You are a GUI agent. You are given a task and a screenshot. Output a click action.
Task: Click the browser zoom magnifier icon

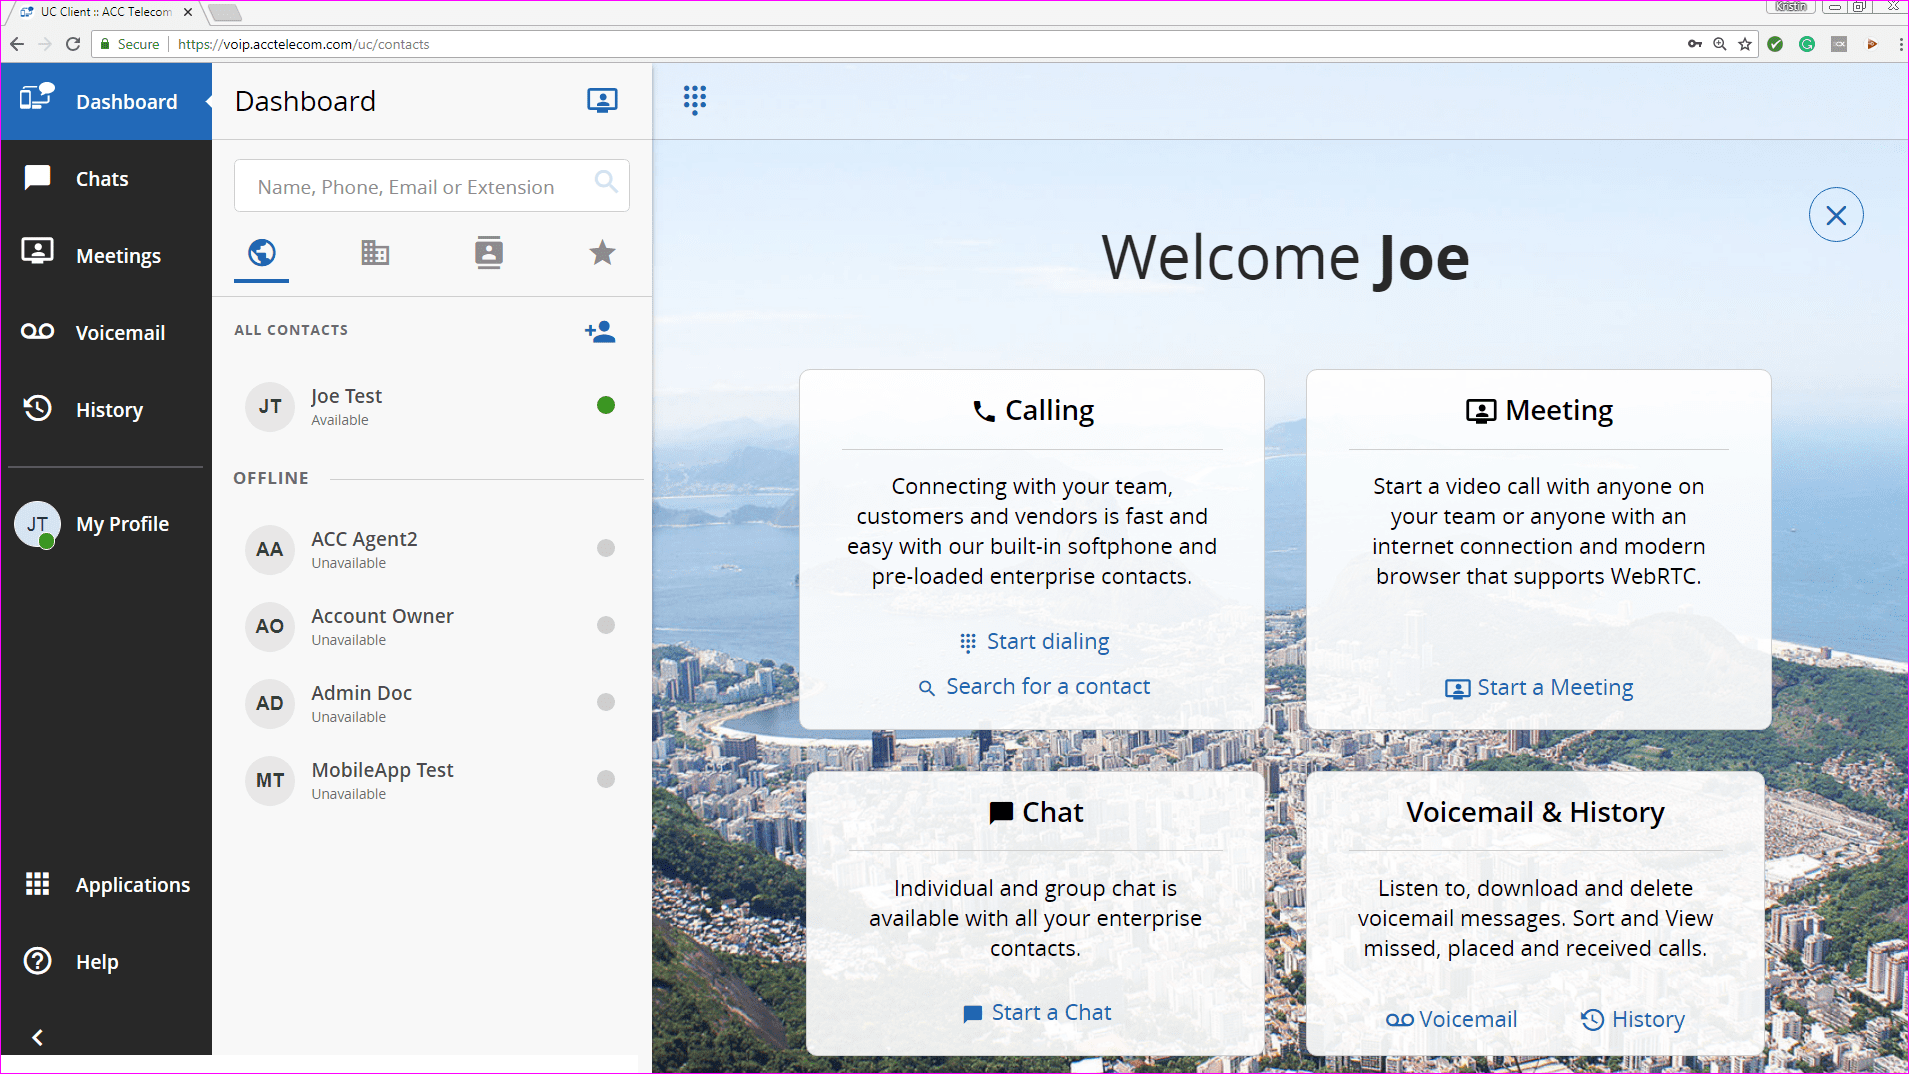[x=1720, y=44]
